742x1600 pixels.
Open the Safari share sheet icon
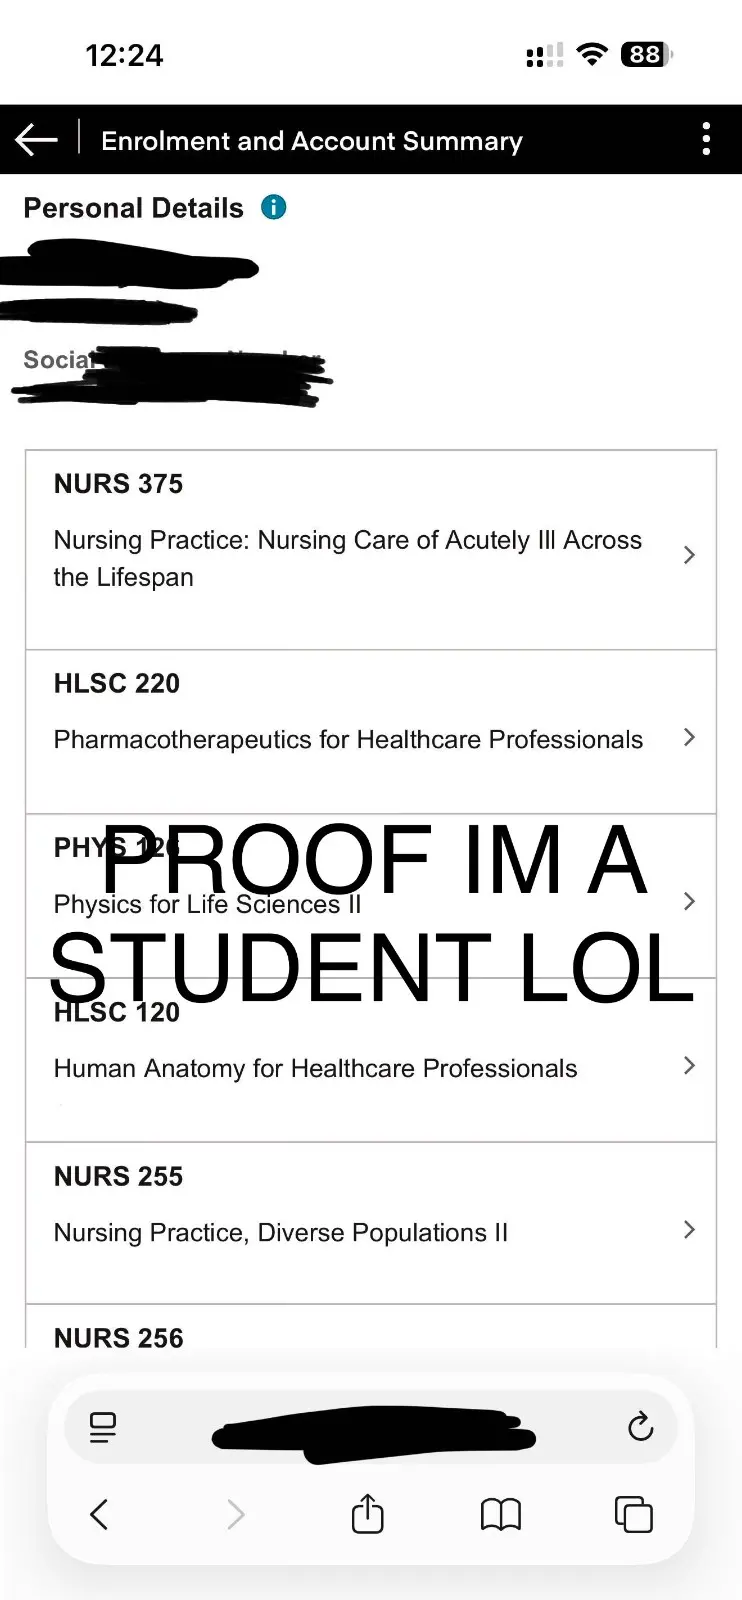[x=368, y=1513]
